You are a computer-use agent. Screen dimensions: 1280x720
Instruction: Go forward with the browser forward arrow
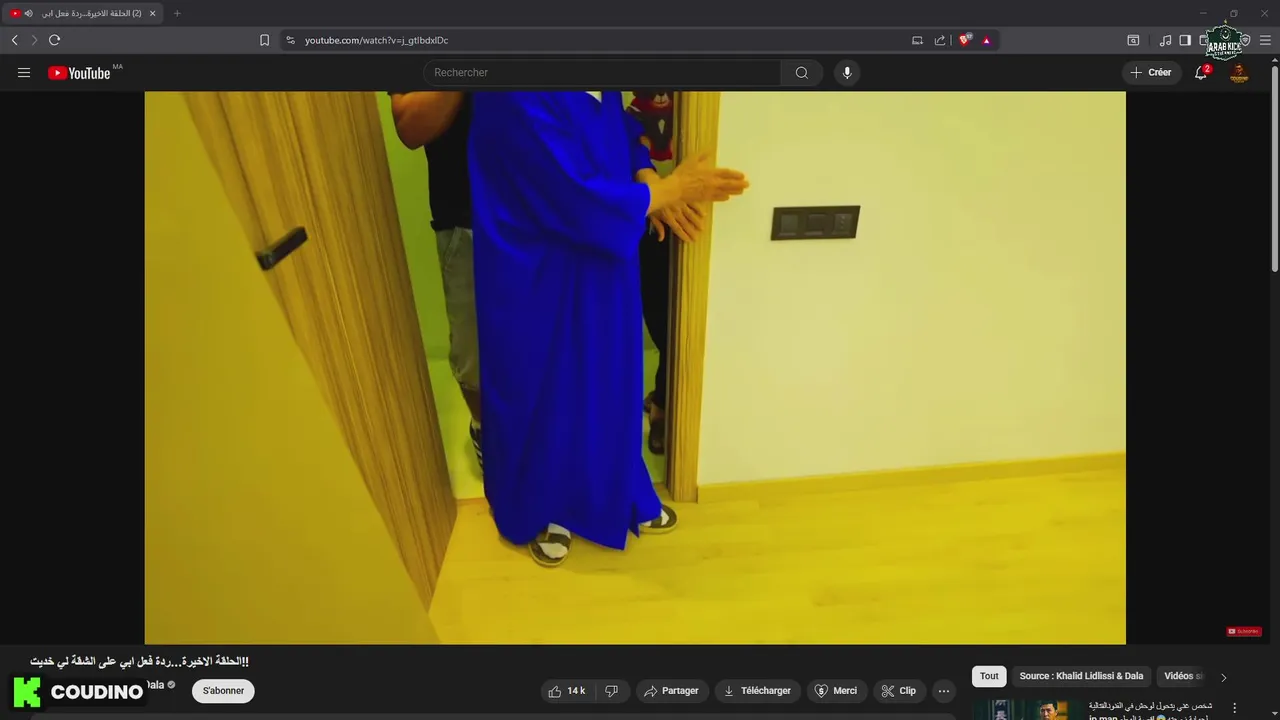coord(34,40)
